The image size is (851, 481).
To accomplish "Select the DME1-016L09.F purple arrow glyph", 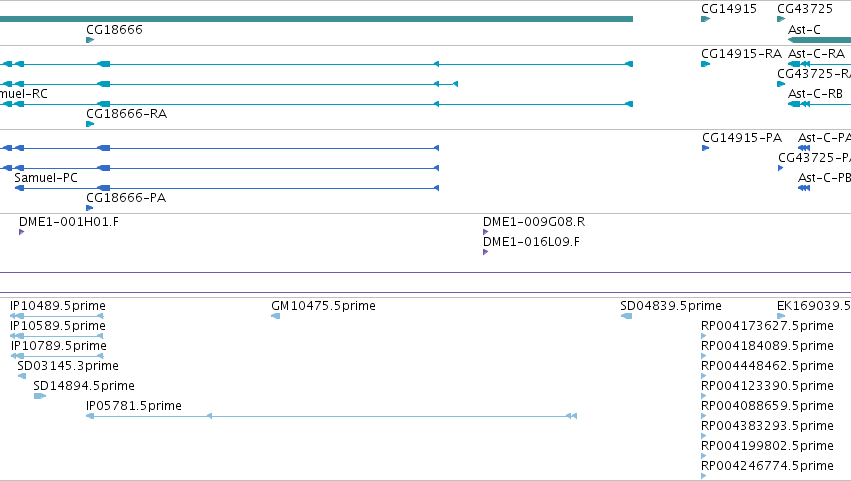I will point(486,252).
